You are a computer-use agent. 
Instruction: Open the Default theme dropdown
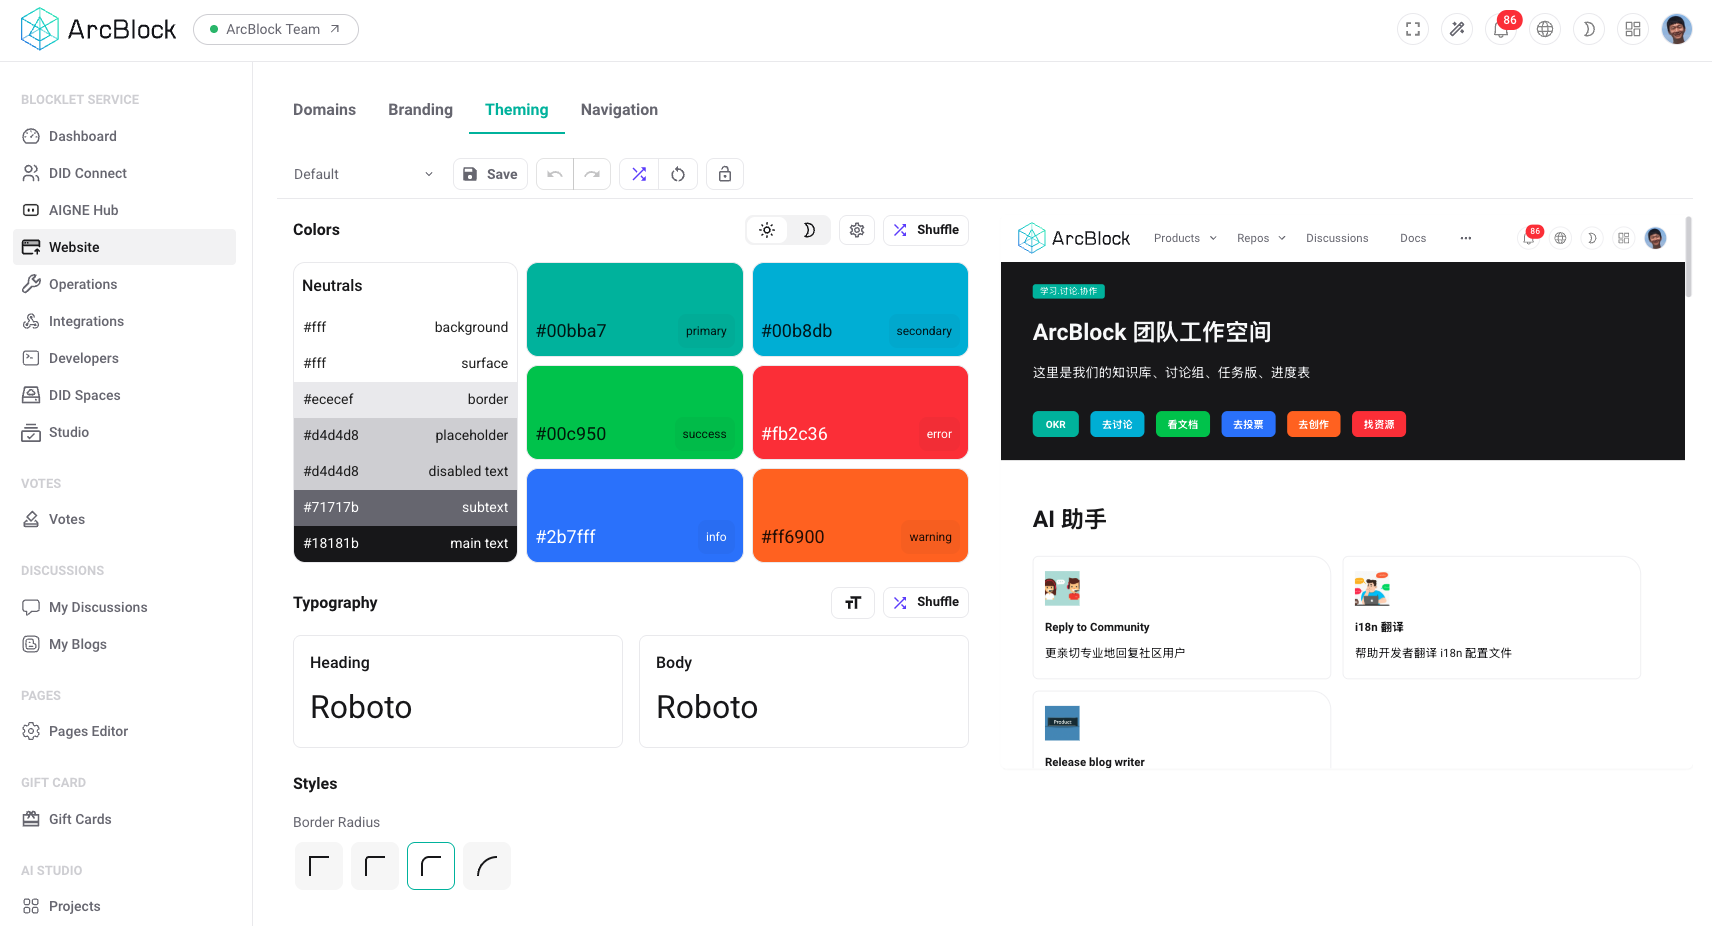pyautogui.click(x=363, y=173)
